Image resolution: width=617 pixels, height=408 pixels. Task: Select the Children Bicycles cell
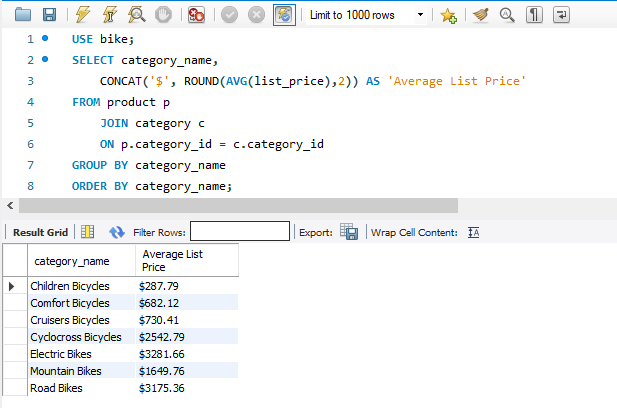coord(81,286)
